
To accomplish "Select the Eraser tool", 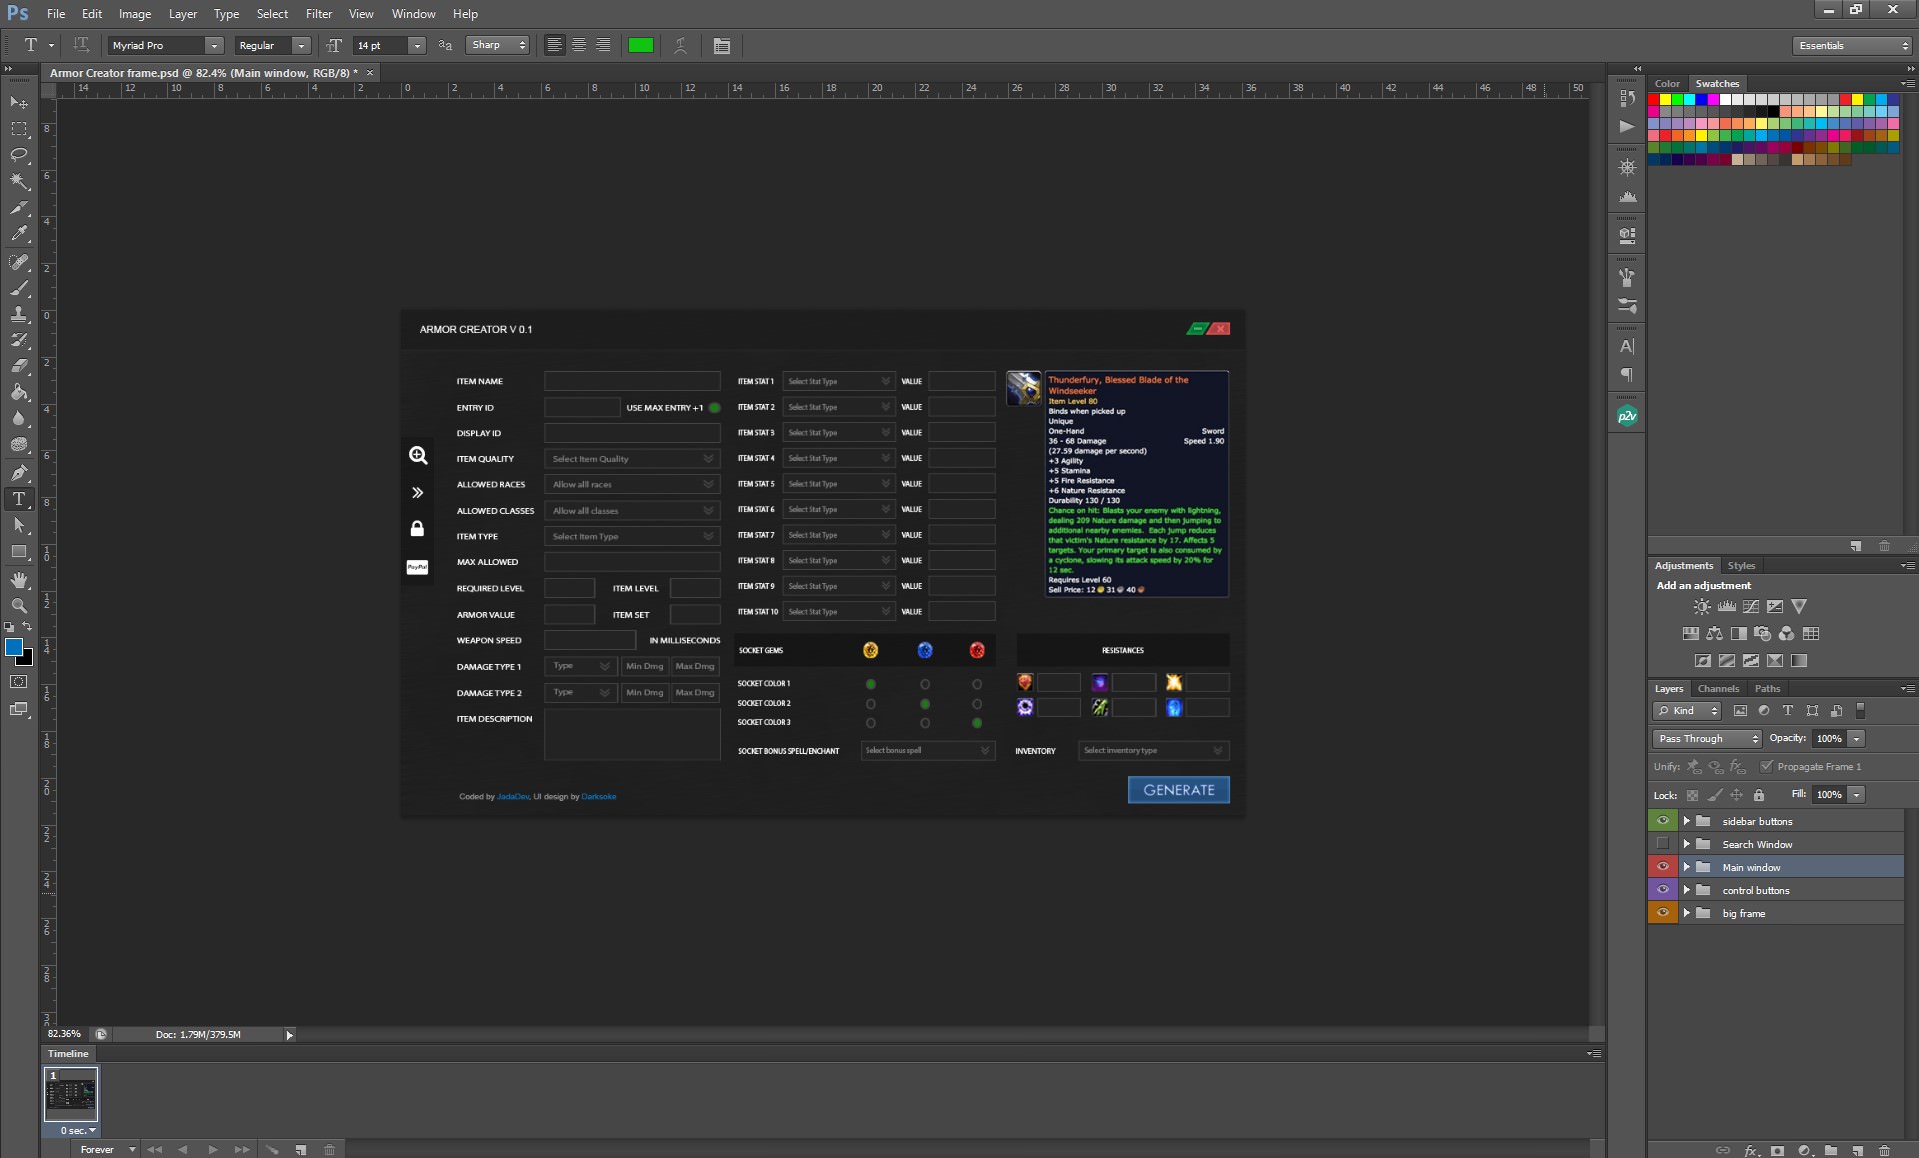I will click(19, 366).
